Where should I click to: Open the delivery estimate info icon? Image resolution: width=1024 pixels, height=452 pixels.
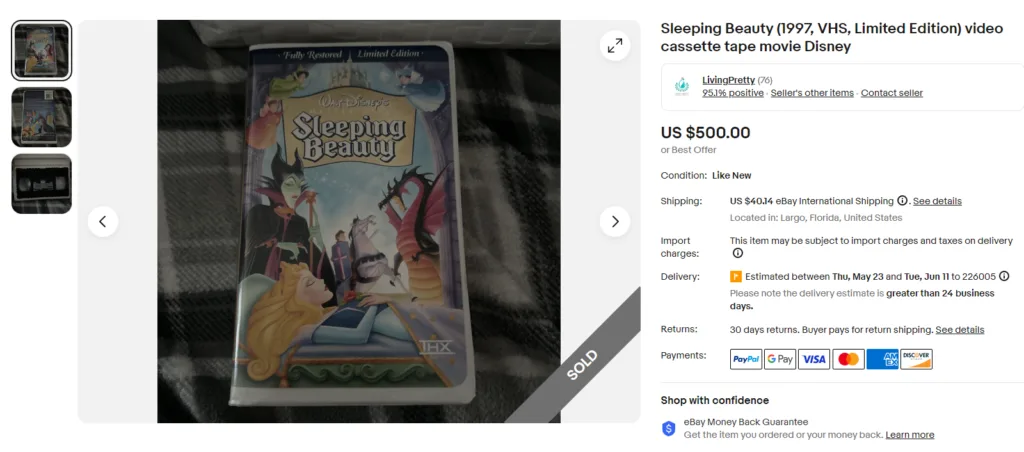point(1004,276)
